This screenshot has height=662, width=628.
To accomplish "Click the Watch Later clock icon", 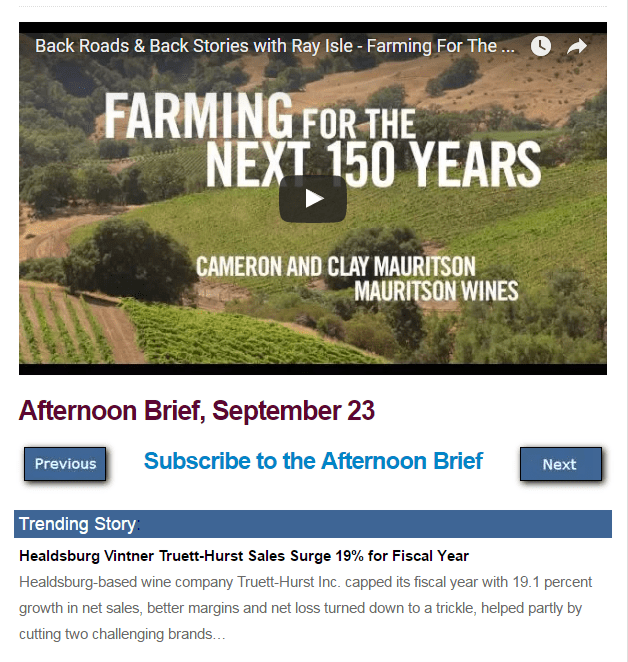I will coord(540,46).
